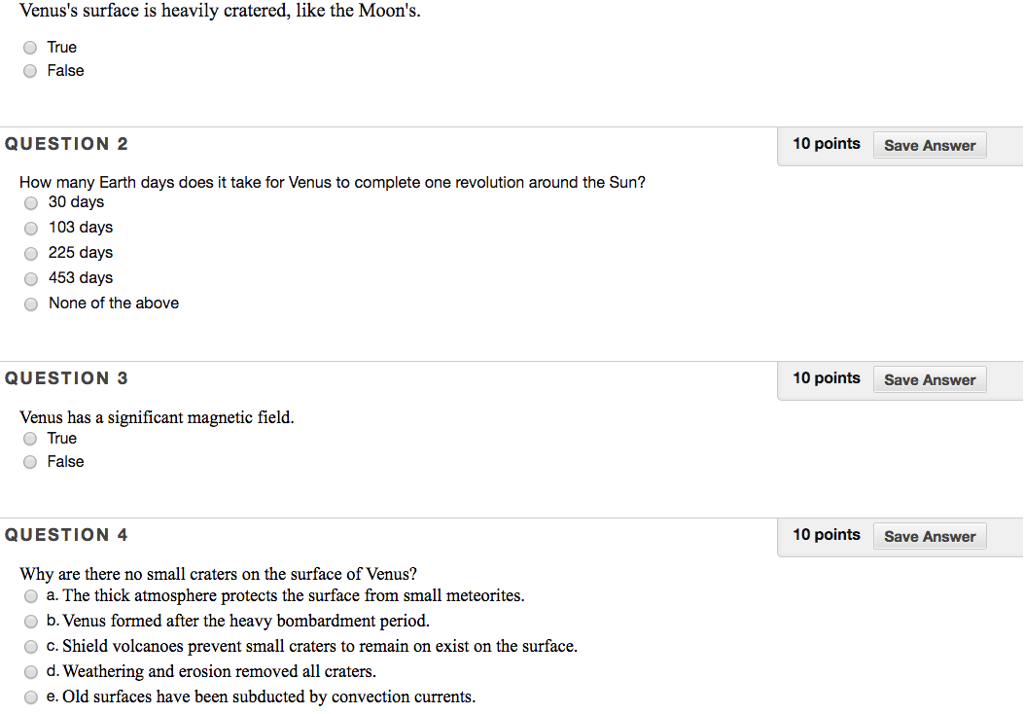Image resolution: width=1024 pixels, height=714 pixels.
Task: Choose the 103 days option
Action: pyautogui.click(x=31, y=229)
